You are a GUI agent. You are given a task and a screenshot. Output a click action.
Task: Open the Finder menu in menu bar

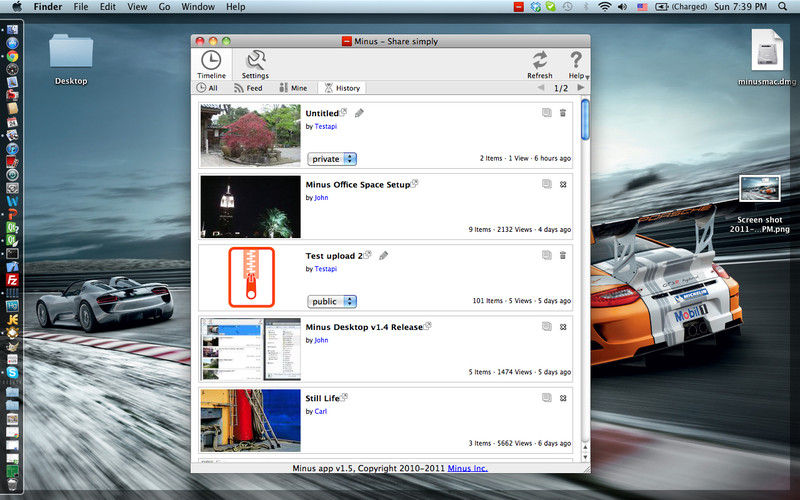(47, 7)
